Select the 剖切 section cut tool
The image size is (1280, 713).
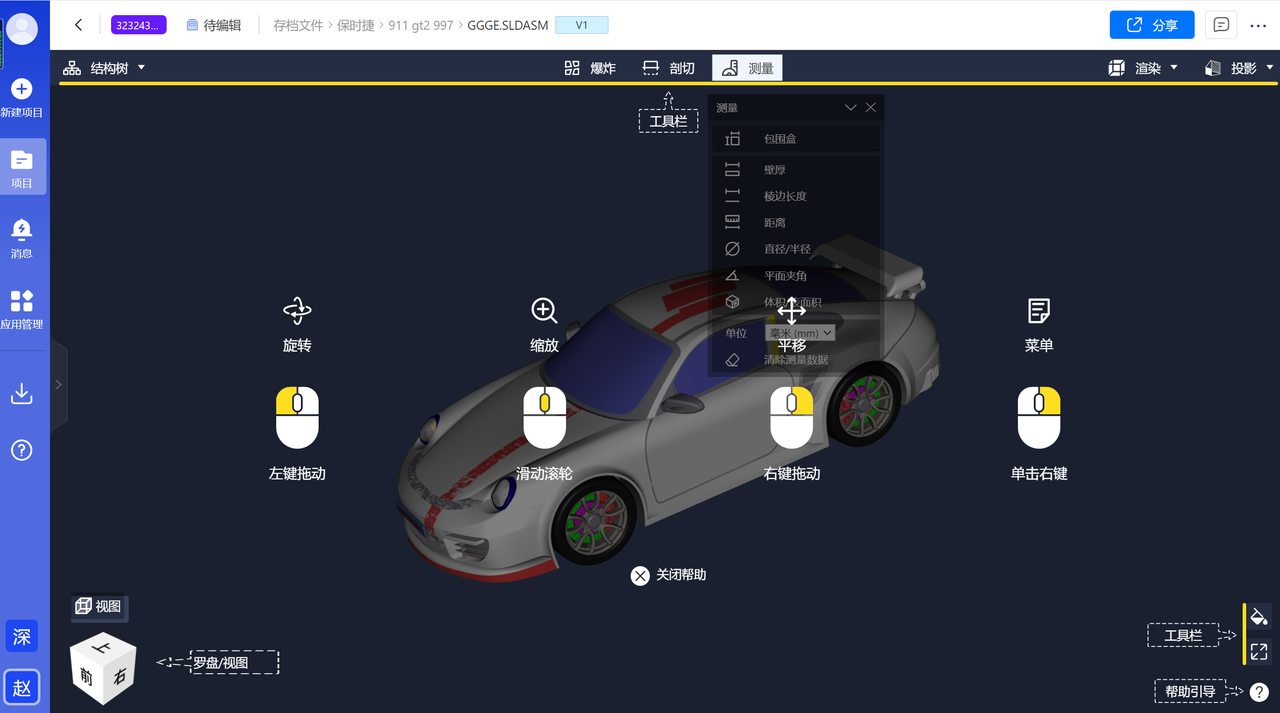pyautogui.click(x=669, y=68)
